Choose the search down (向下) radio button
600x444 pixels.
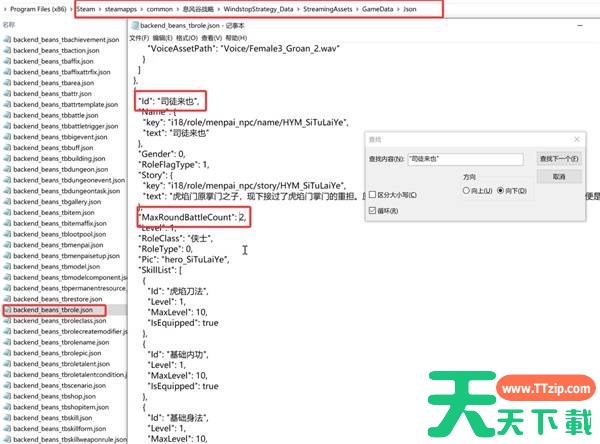coord(500,190)
